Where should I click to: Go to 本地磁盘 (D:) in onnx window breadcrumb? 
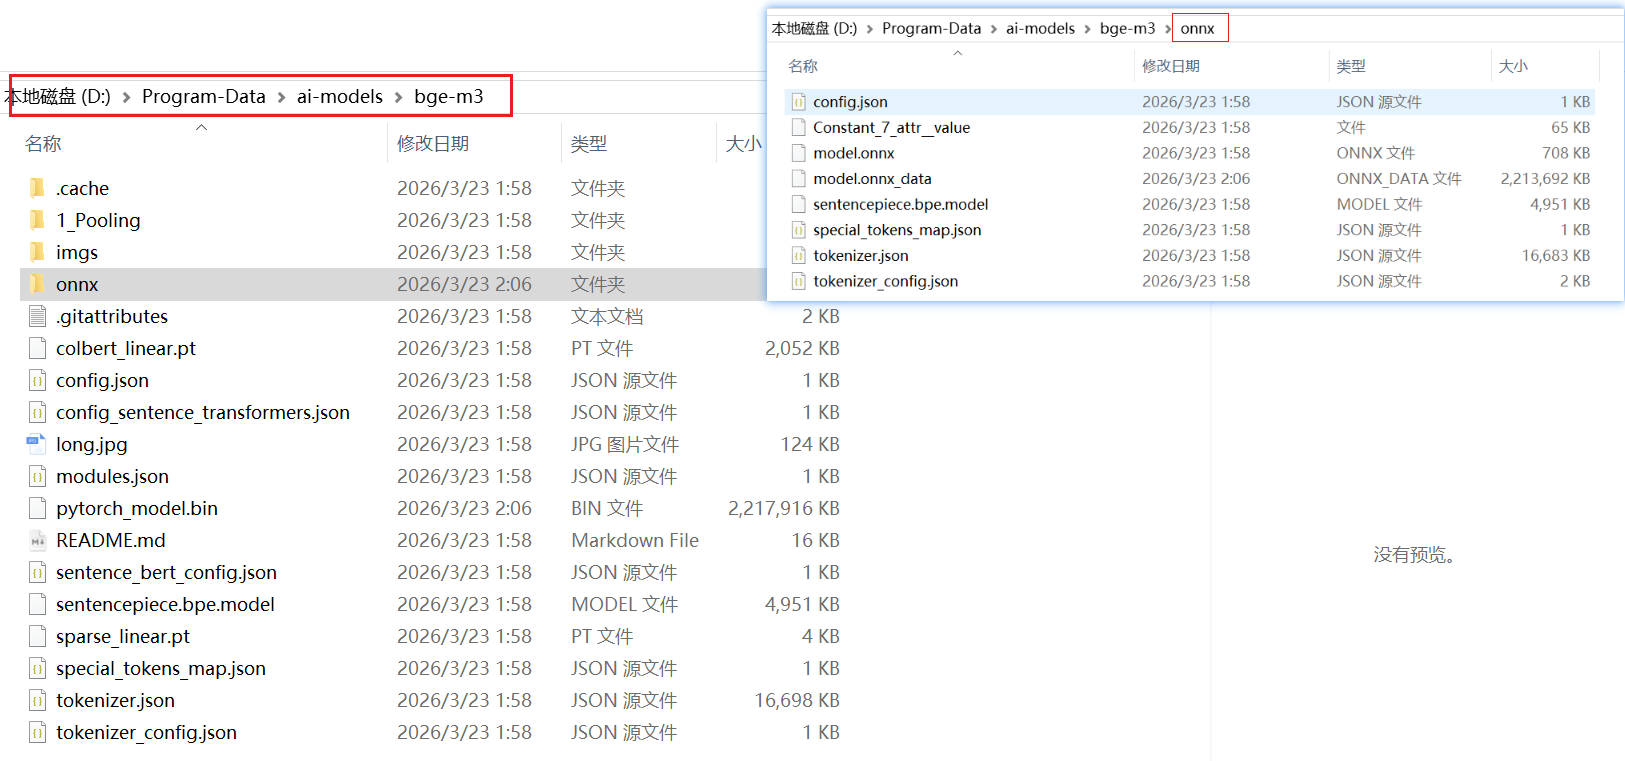coord(814,28)
